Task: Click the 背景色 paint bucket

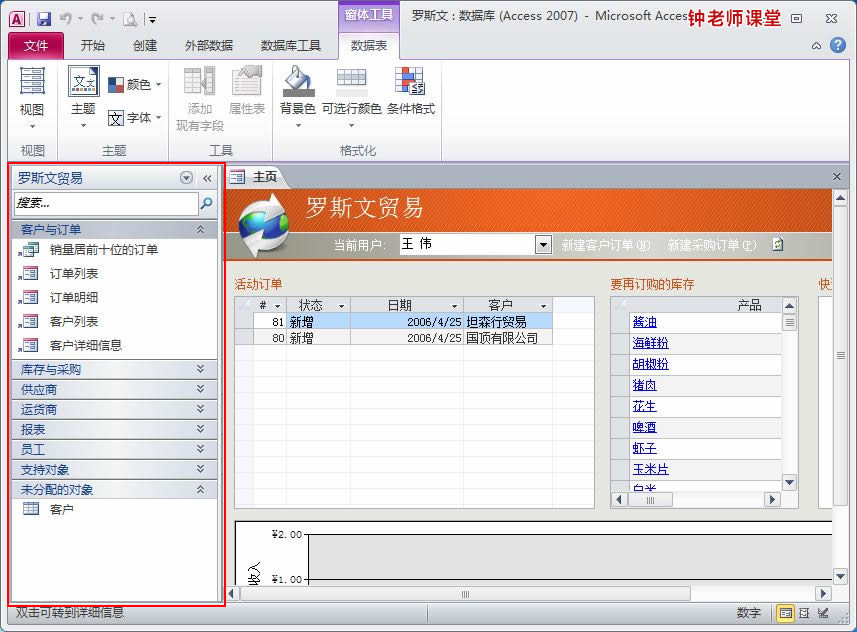Action: [298, 97]
